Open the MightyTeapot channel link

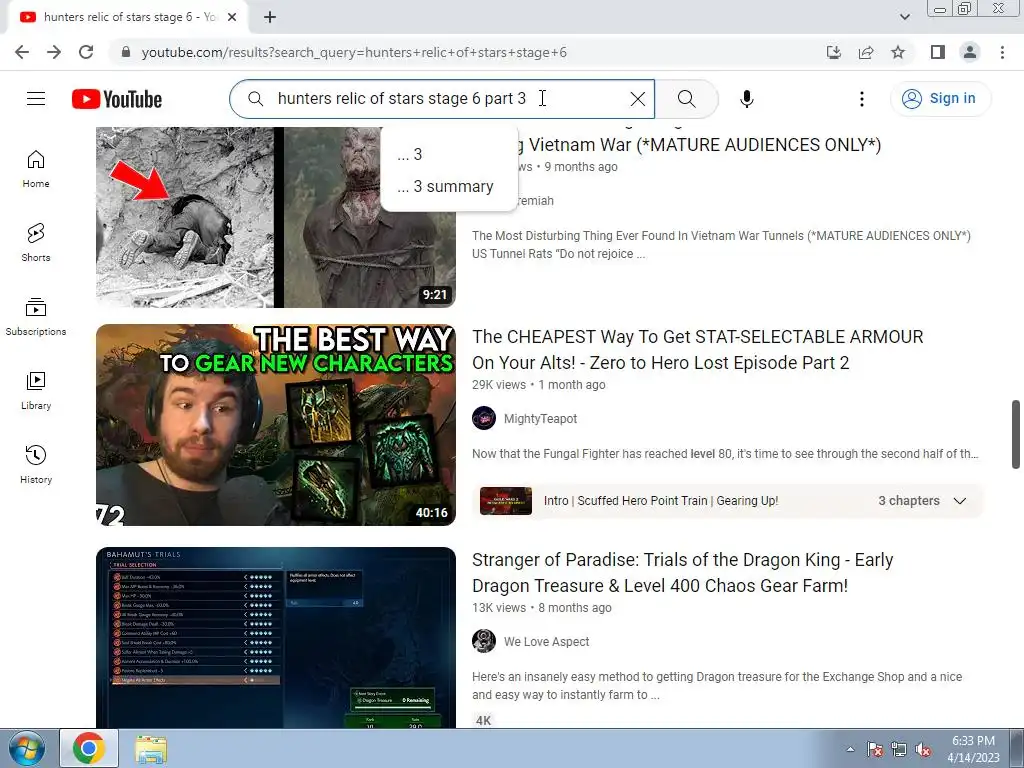point(540,419)
